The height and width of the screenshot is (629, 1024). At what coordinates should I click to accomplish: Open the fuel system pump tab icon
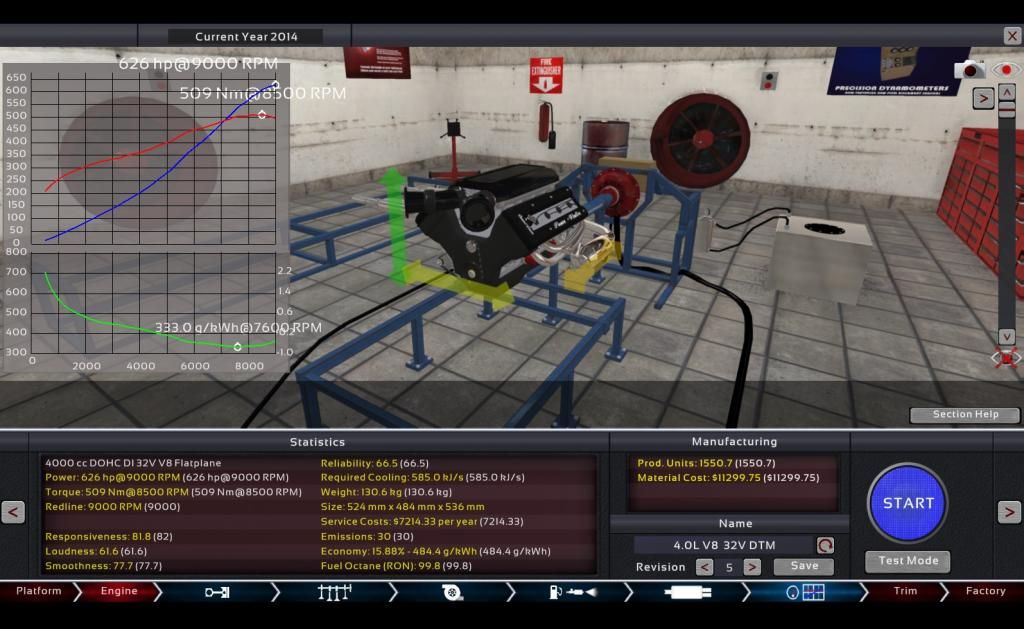[572, 592]
